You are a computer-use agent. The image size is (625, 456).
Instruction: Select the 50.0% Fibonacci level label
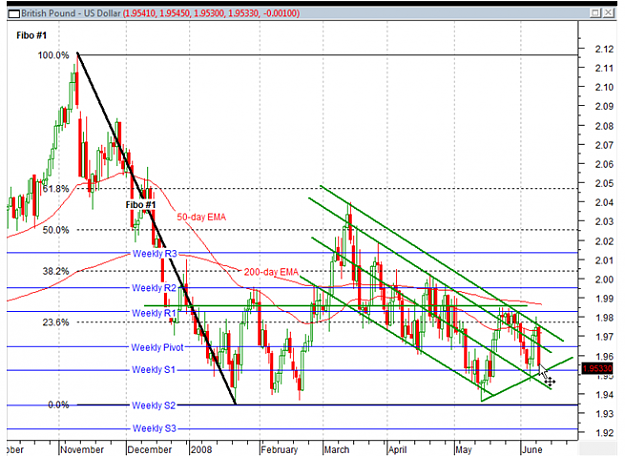click(56, 230)
